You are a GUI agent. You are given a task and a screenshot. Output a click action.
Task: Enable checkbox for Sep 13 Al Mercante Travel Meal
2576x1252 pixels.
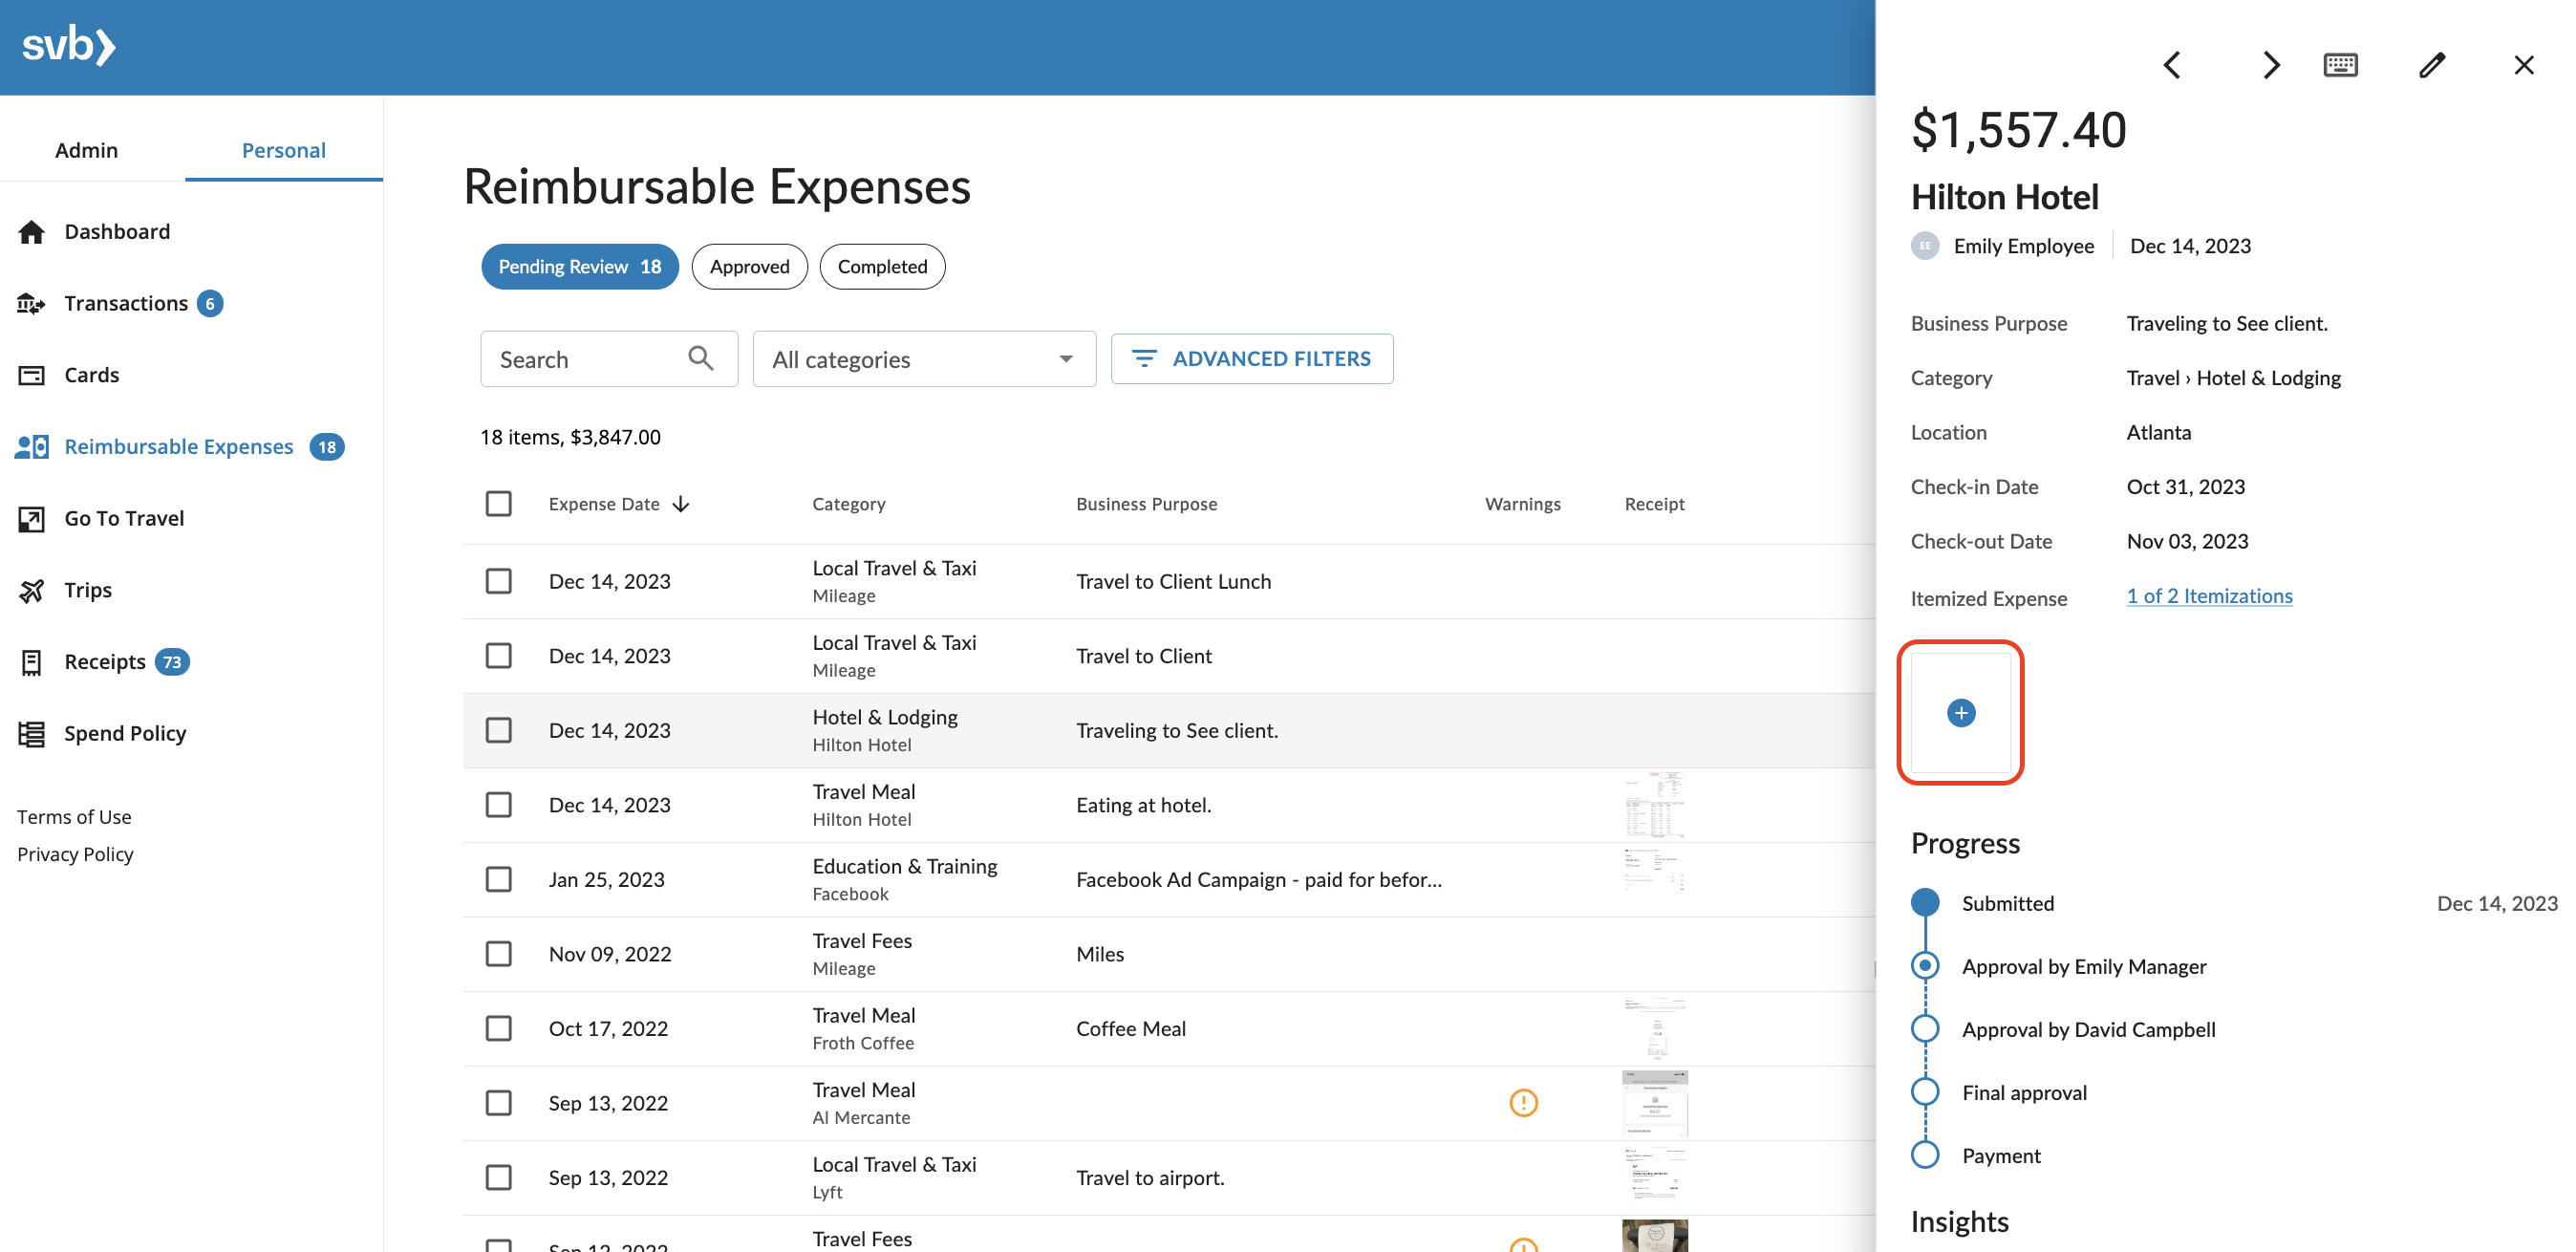click(498, 1101)
